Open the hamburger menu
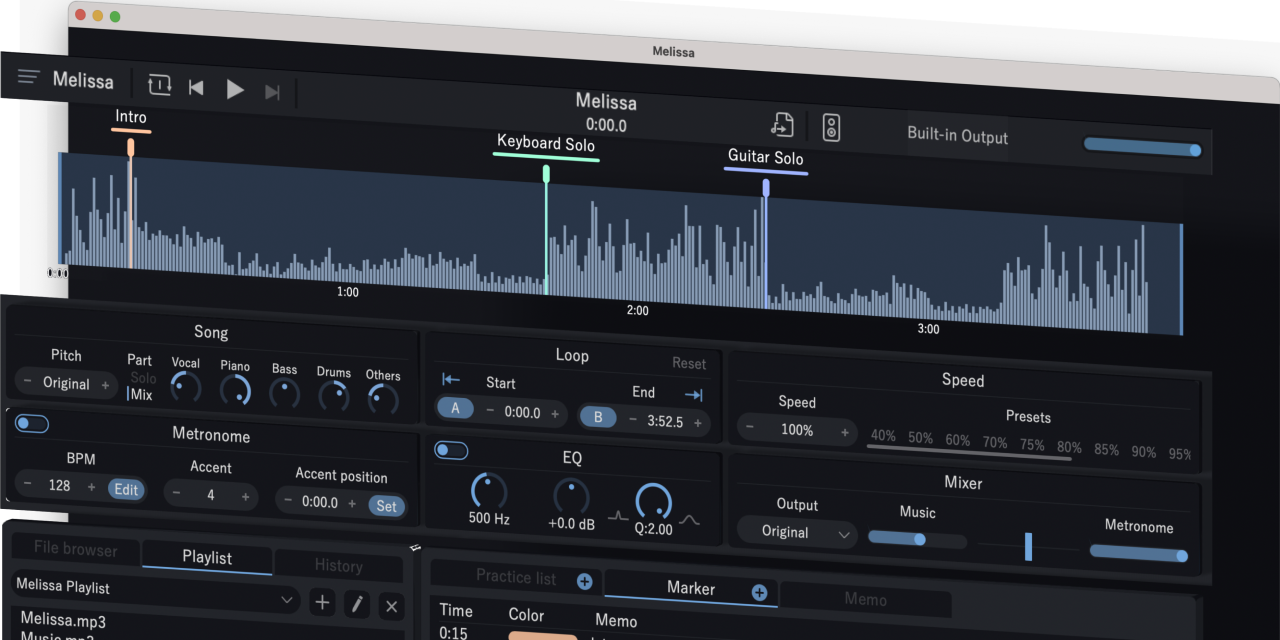The image size is (1280, 640). coord(28,76)
